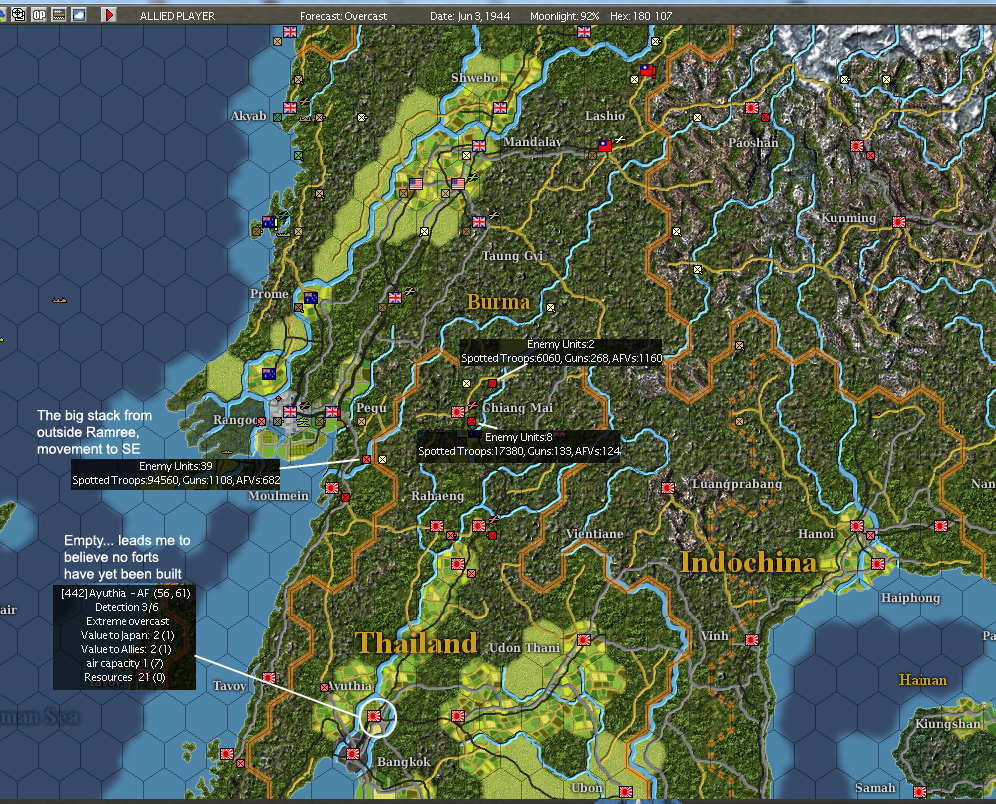Select the Japanese flag at Vinh

(752, 640)
